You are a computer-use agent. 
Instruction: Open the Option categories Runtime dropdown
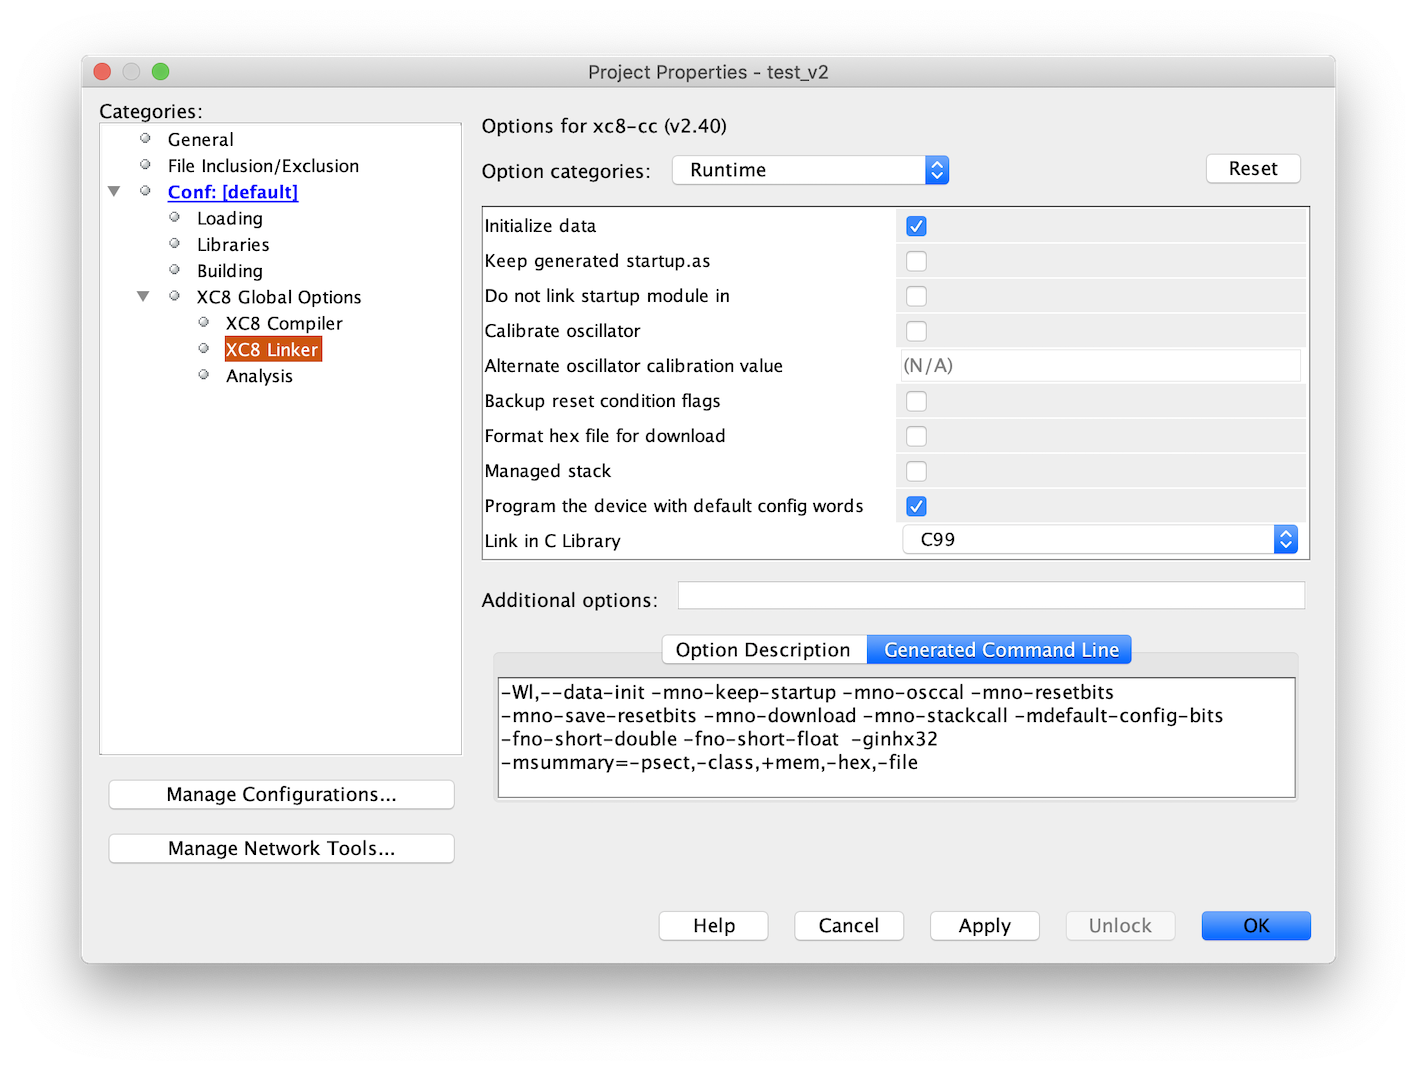(x=810, y=170)
